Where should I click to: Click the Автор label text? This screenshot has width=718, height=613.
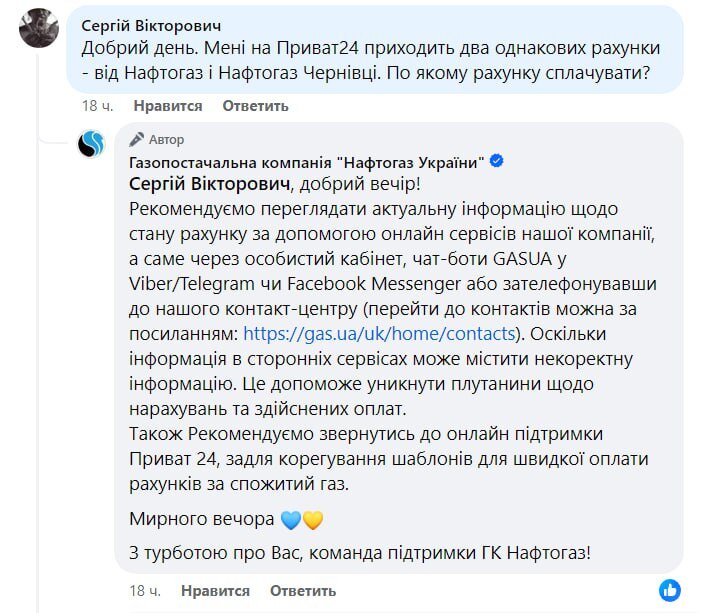[x=166, y=140]
